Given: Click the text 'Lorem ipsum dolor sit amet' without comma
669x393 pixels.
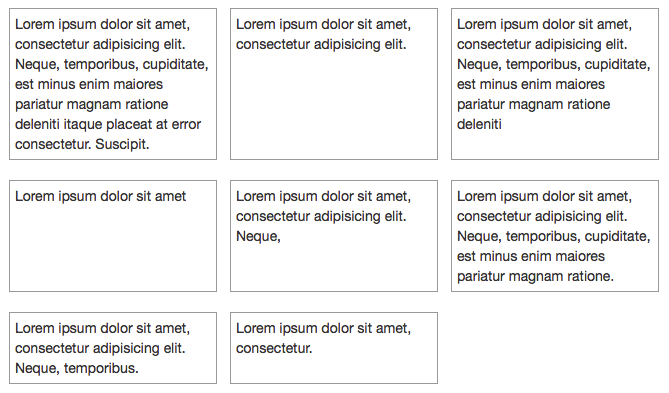Looking at the screenshot, I should pyautogui.click(x=101, y=196).
